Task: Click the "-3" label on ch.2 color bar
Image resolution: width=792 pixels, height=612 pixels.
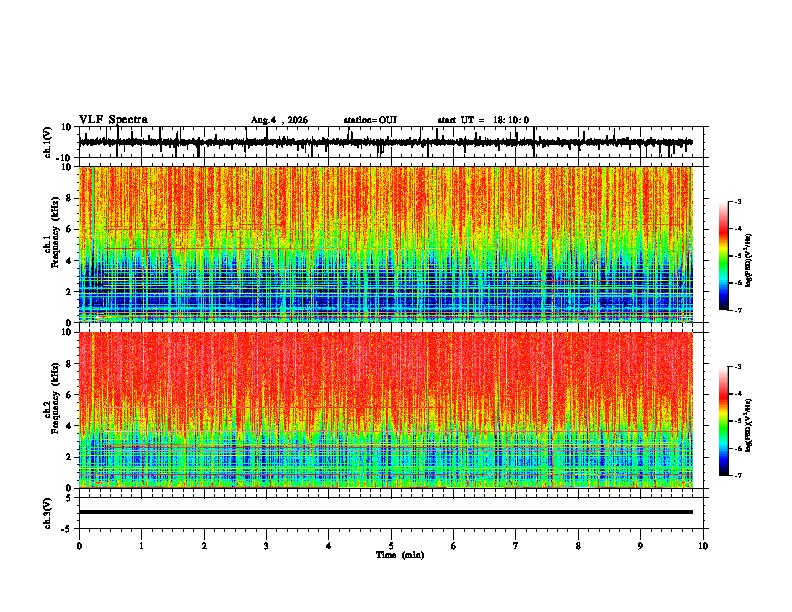Action: (738, 367)
